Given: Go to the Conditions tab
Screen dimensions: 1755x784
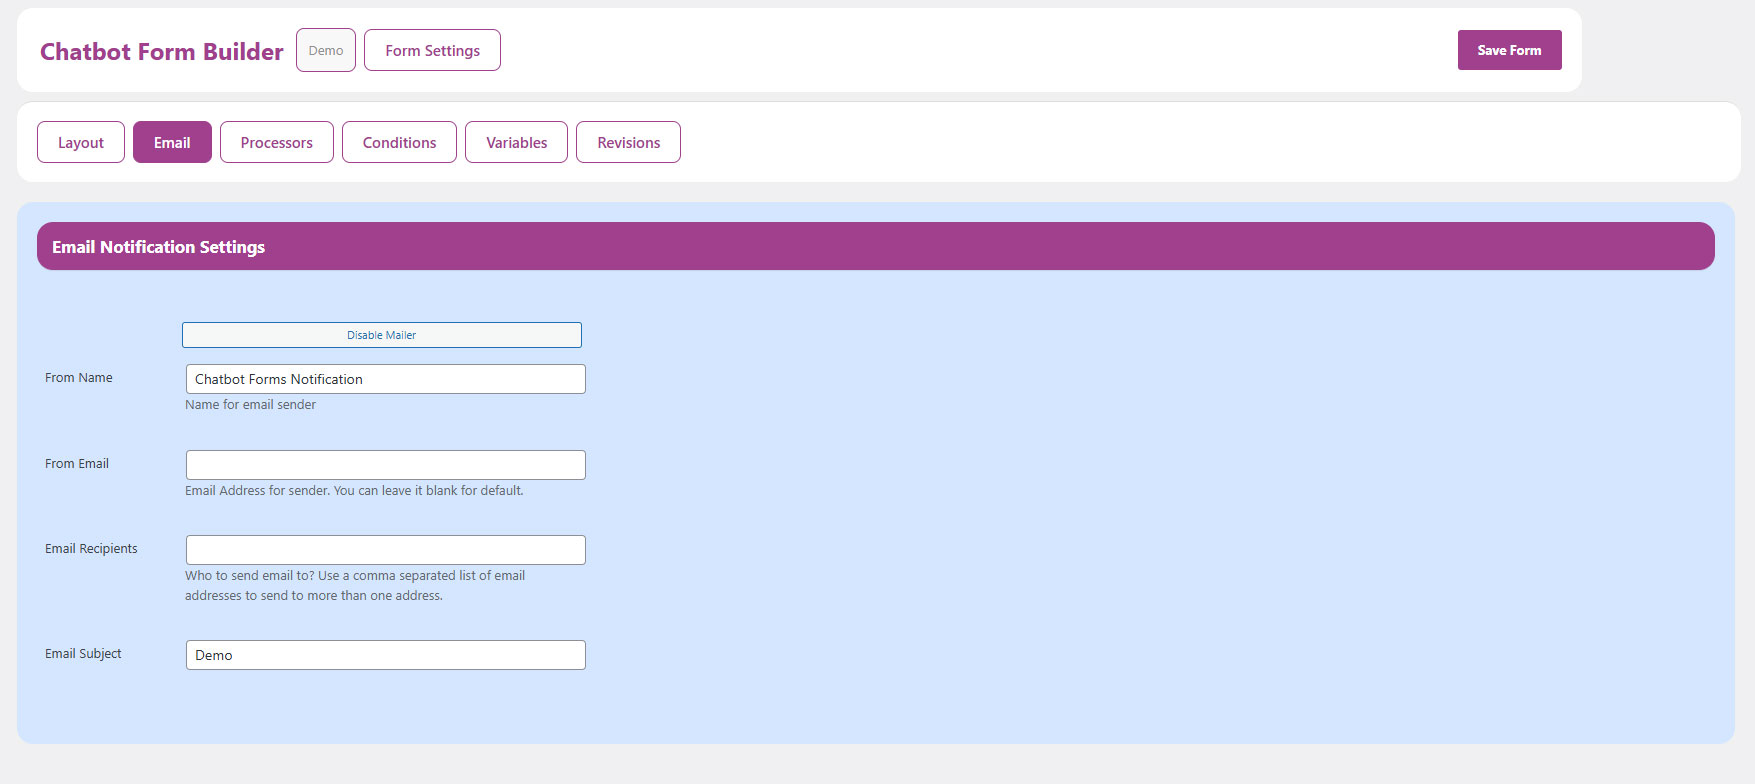Looking at the screenshot, I should (x=399, y=142).
